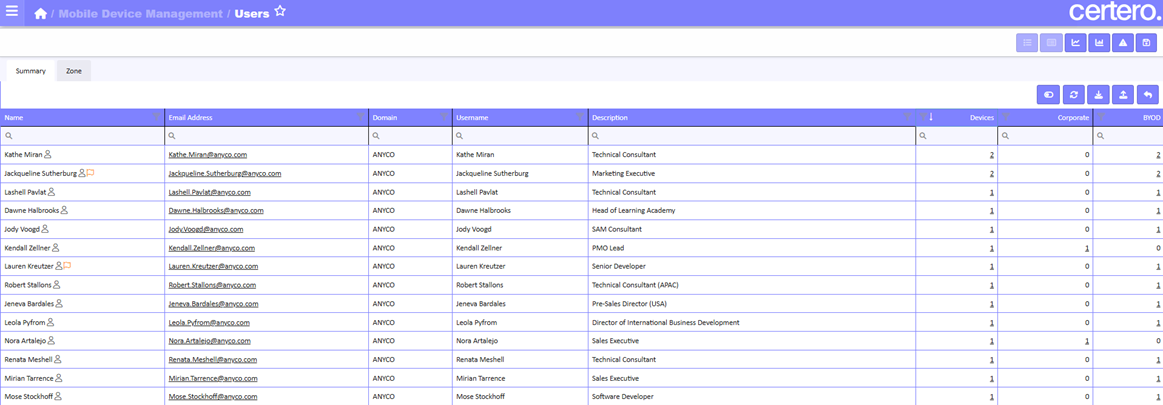Switch to the list view icon
The height and width of the screenshot is (405, 1163).
pyautogui.click(x=1027, y=43)
